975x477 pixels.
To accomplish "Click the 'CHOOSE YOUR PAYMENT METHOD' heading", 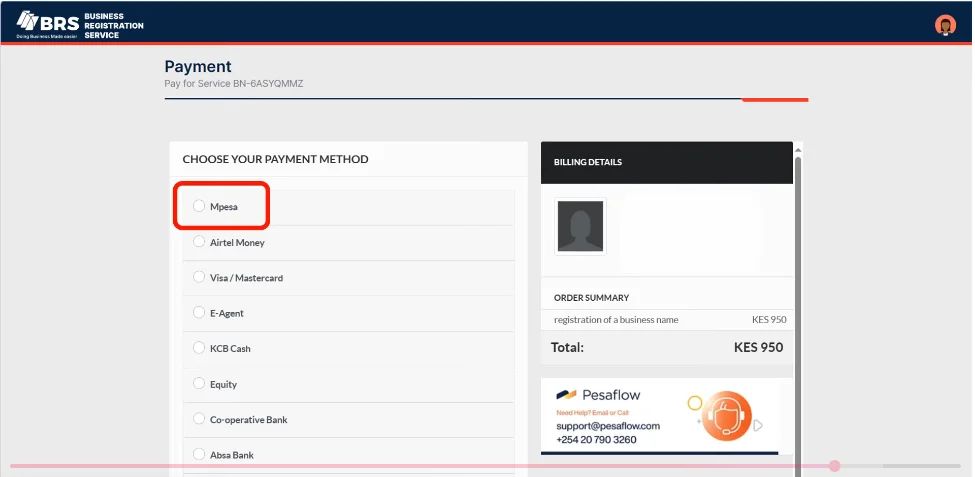I will pos(275,159).
